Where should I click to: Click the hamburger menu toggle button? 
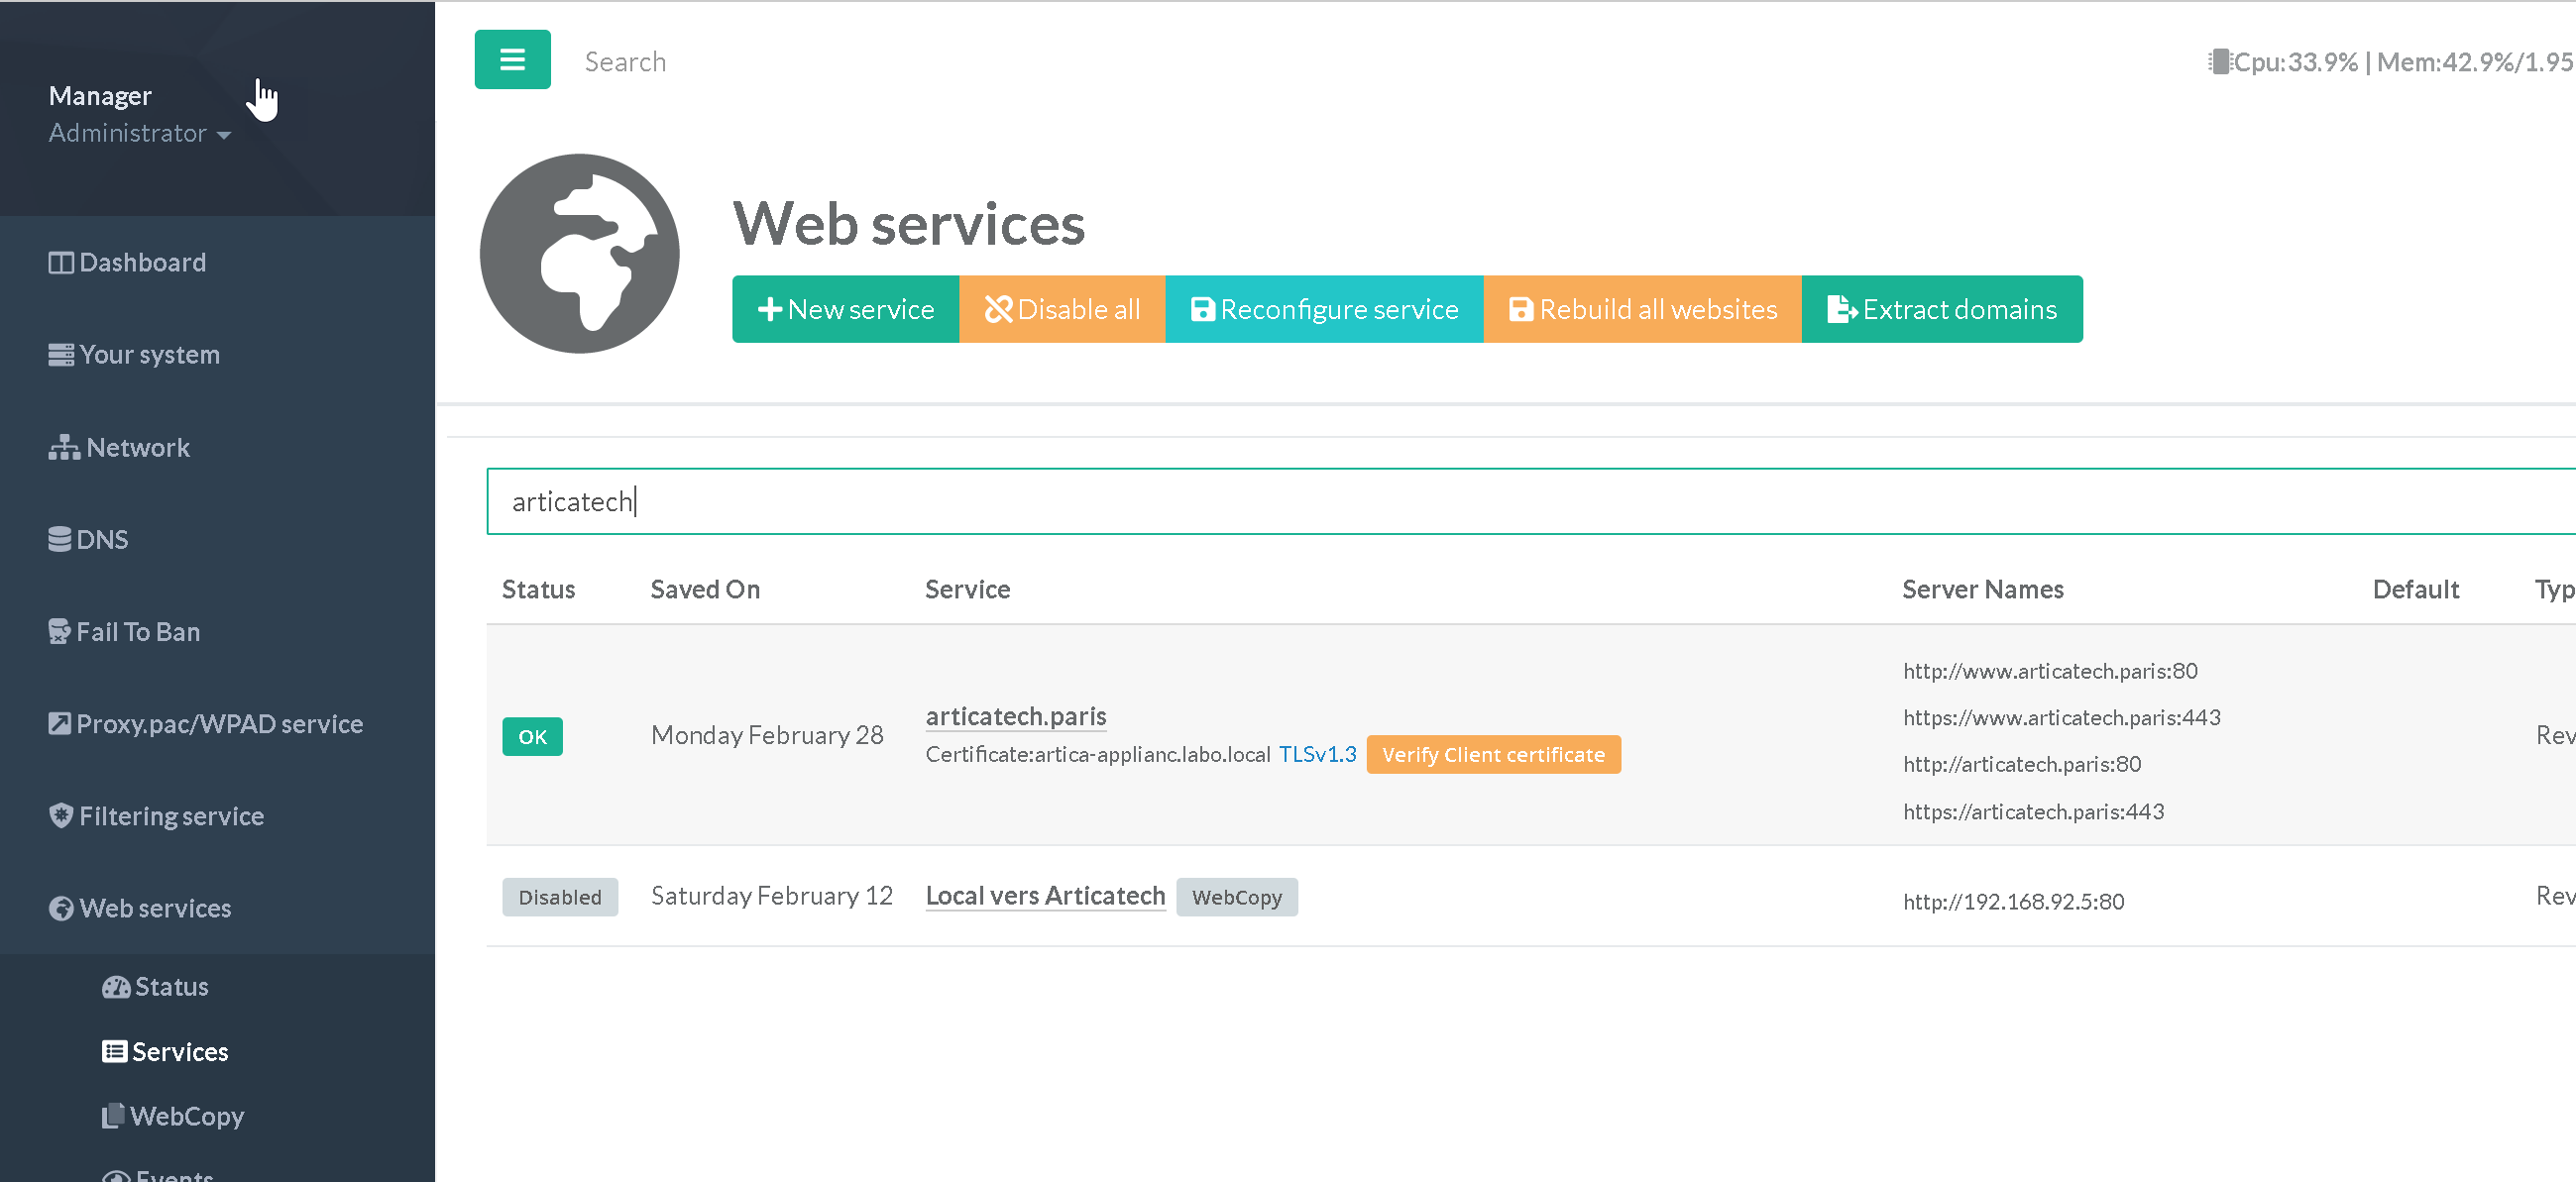coord(512,60)
